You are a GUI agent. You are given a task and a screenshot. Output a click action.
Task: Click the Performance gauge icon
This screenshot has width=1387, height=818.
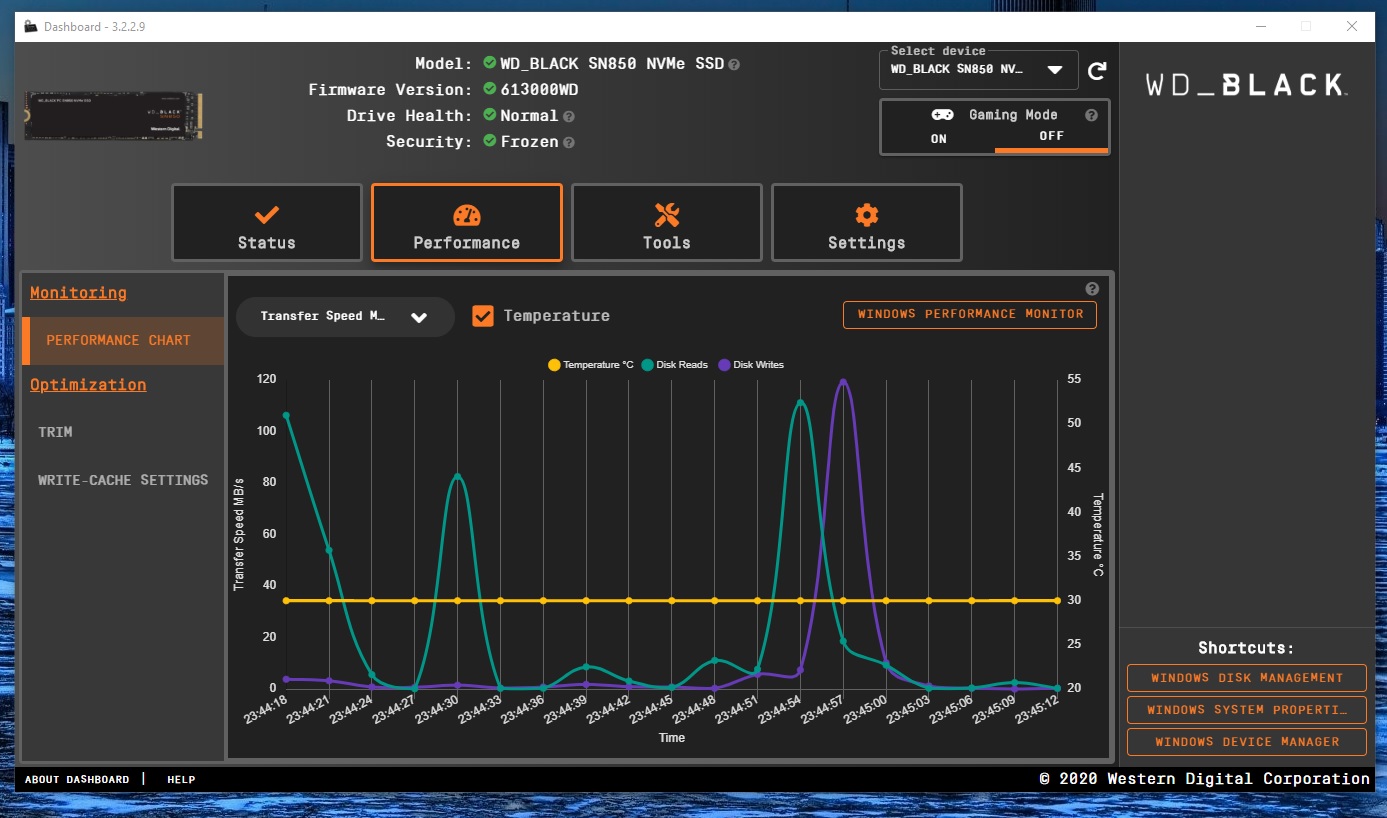point(467,214)
